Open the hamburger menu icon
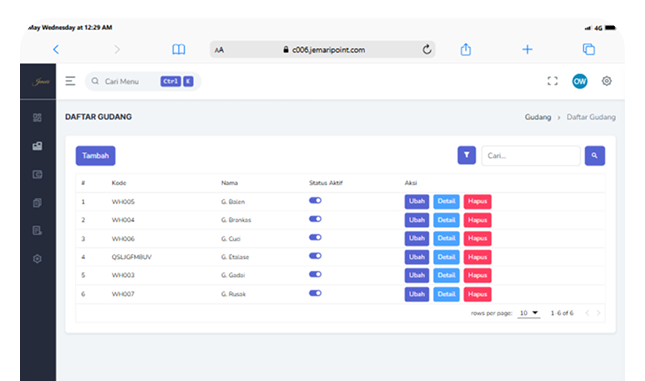This screenshot has height=381, width=645. point(70,81)
